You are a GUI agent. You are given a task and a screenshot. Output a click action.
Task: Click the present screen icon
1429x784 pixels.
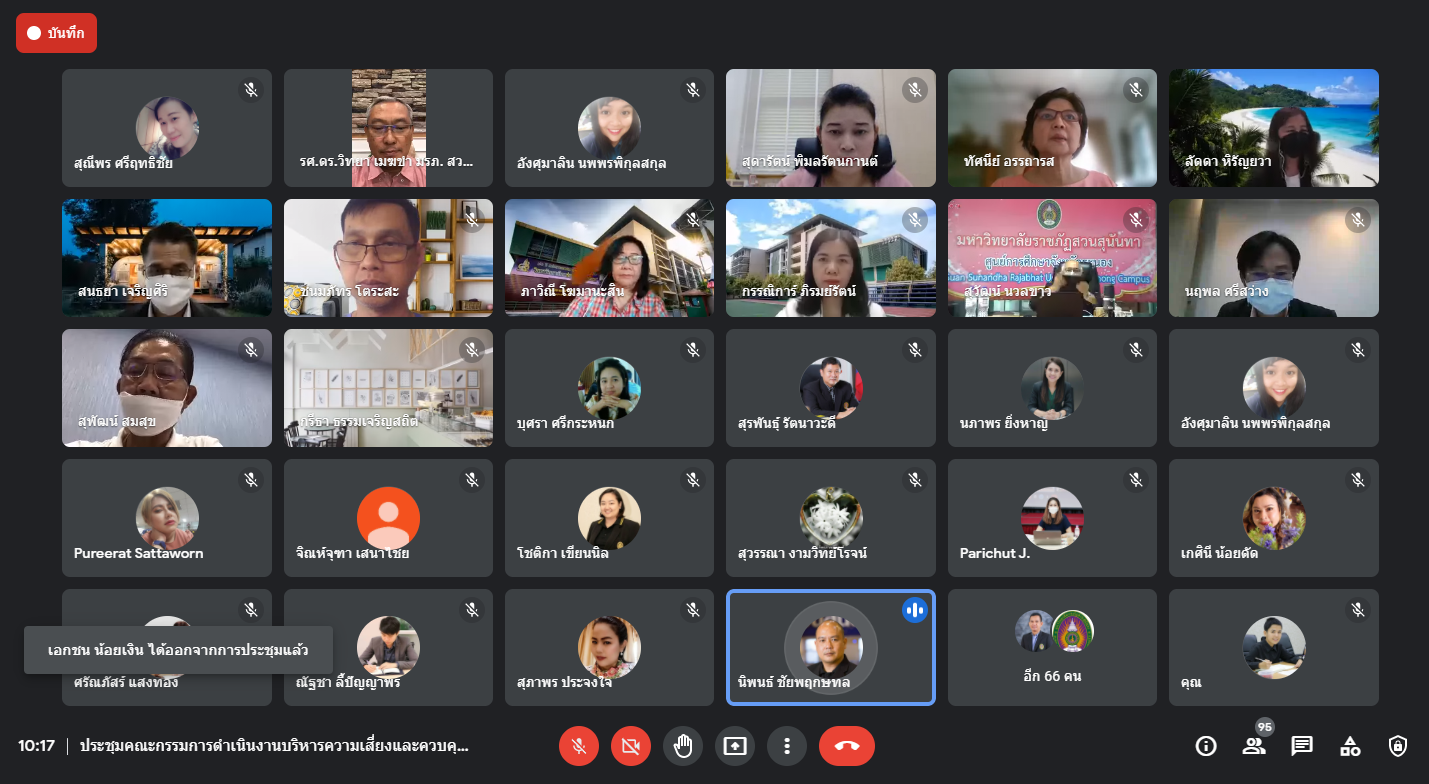[x=735, y=746]
